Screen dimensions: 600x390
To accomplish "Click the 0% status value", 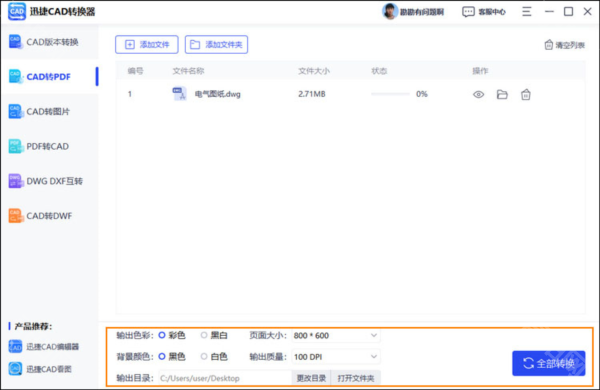I will coord(422,94).
